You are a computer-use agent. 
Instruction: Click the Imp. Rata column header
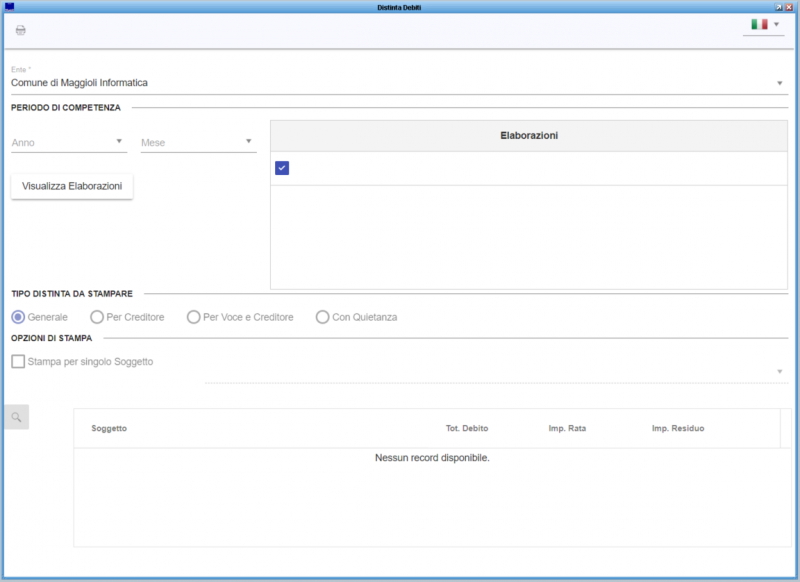pyautogui.click(x=567, y=429)
